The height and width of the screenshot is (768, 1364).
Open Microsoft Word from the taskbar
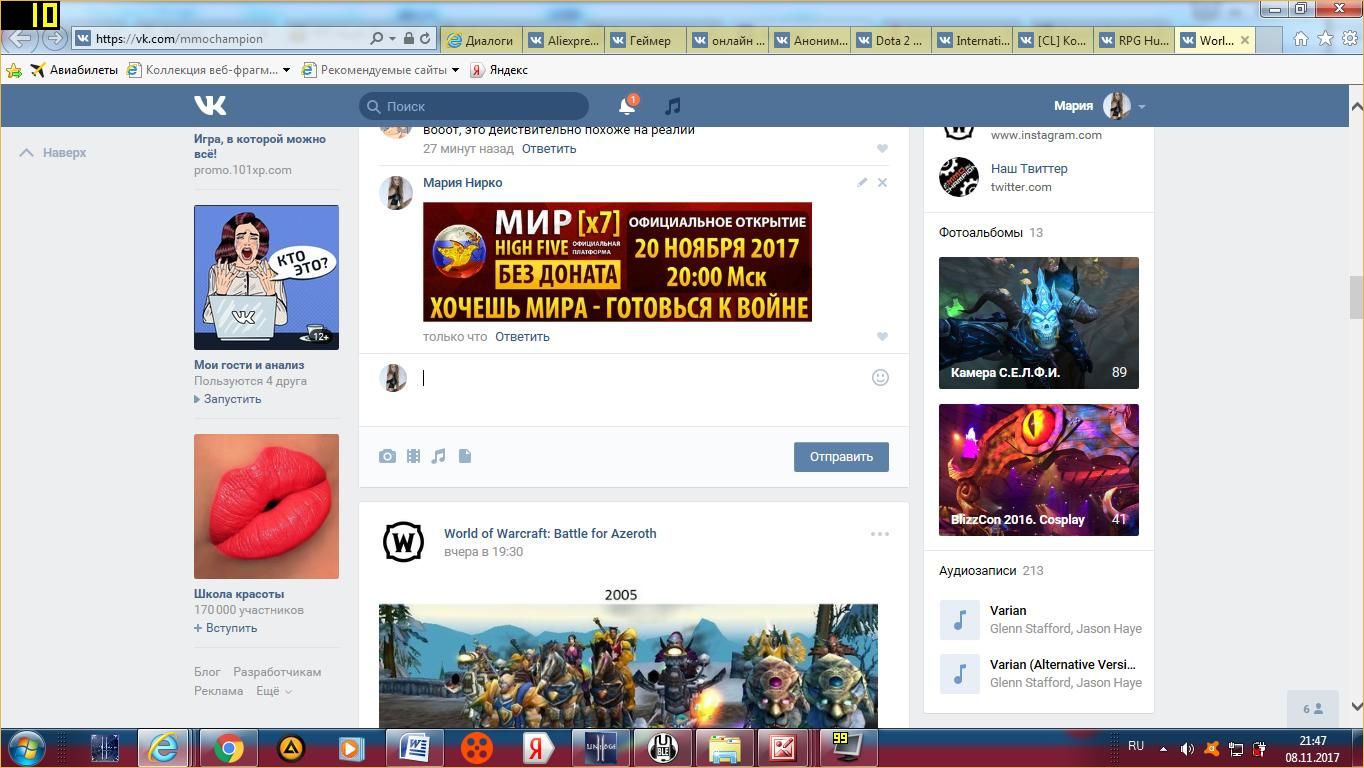tap(414, 748)
